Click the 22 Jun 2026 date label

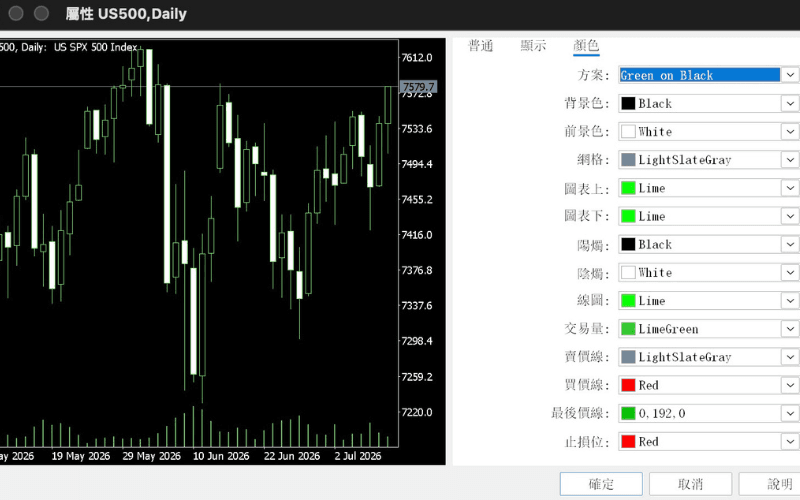(x=292, y=456)
